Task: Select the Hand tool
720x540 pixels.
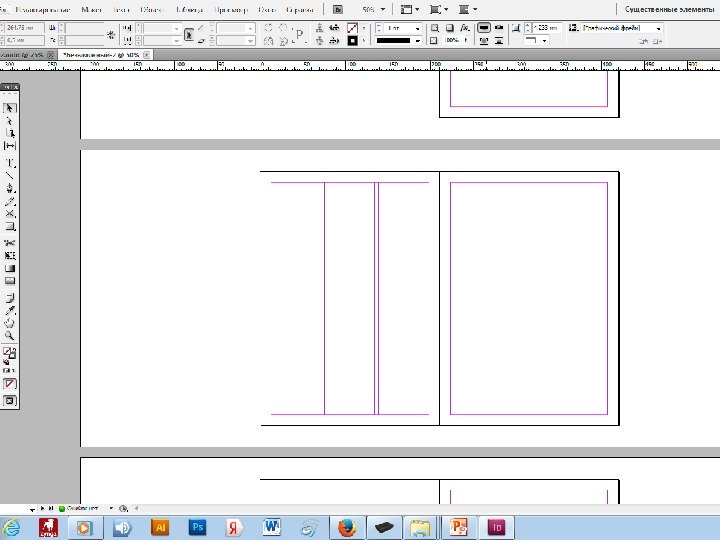Action: pyautogui.click(x=10, y=323)
